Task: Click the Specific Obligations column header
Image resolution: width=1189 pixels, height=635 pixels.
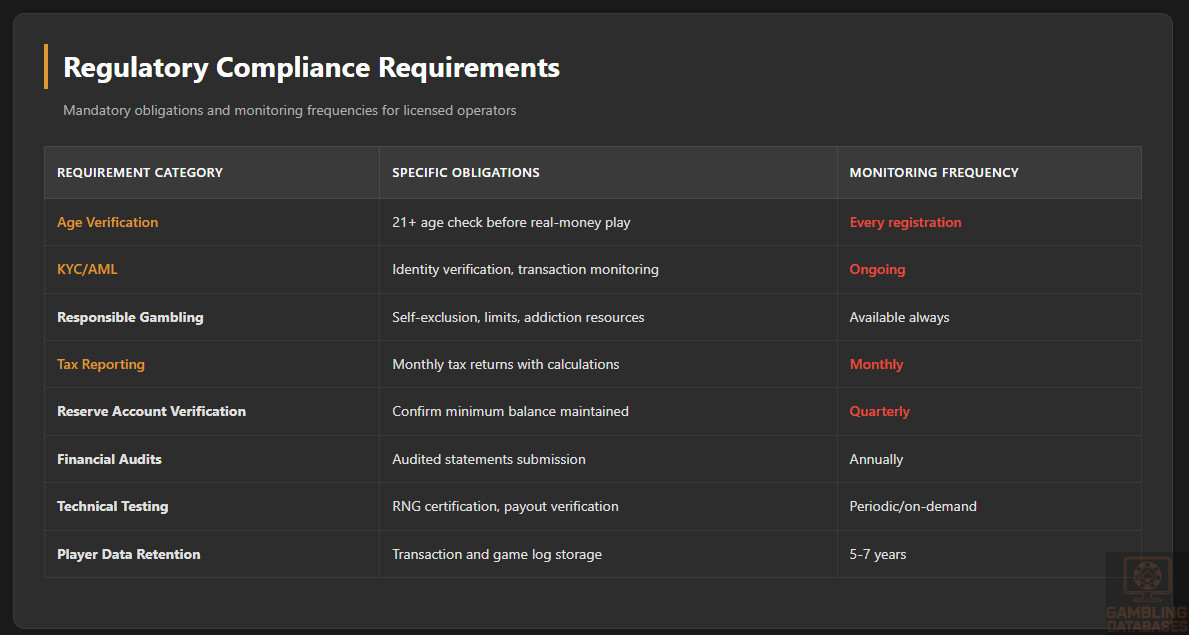Action: pyautogui.click(x=465, y=173)
